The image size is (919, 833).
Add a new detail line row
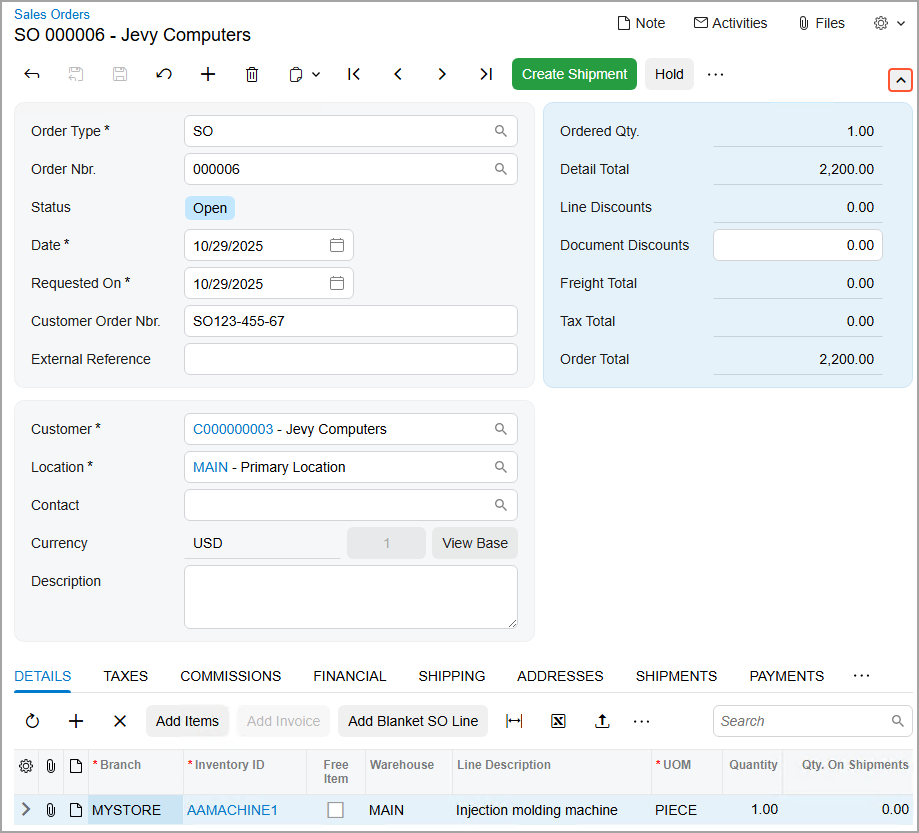pos(76,722)
